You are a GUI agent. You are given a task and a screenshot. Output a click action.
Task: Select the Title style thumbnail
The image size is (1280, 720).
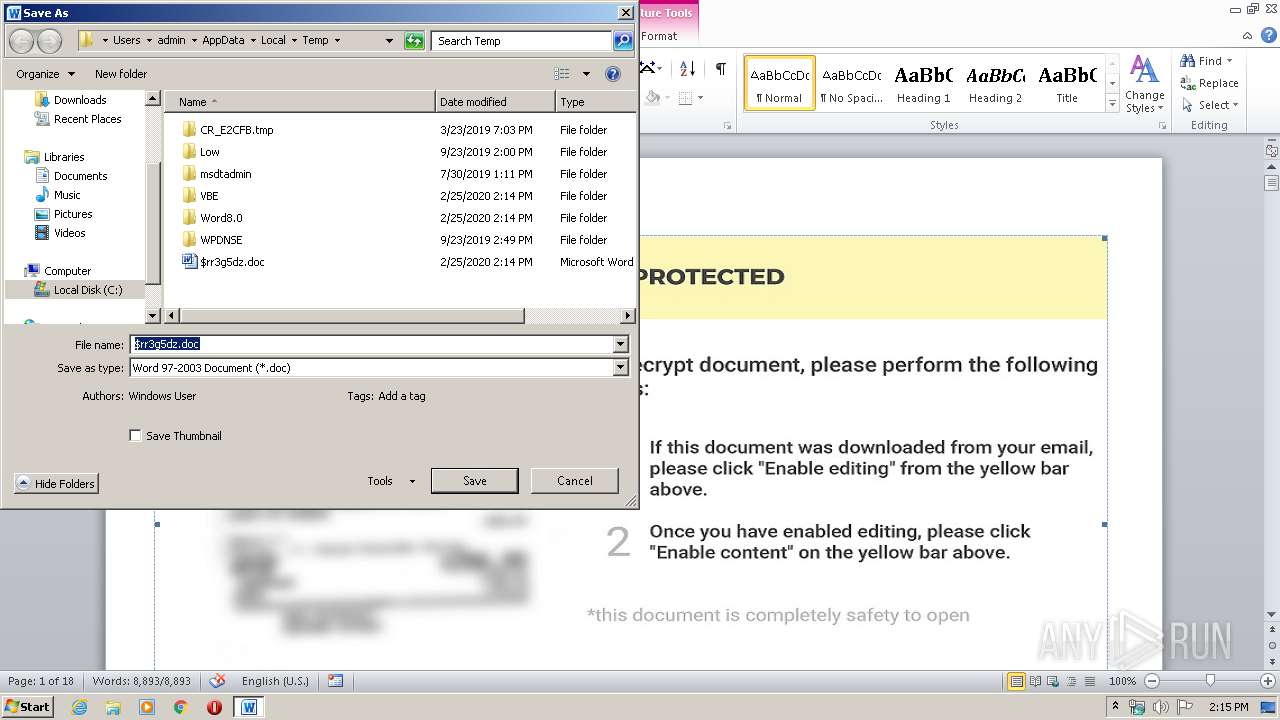point(1067,84)
